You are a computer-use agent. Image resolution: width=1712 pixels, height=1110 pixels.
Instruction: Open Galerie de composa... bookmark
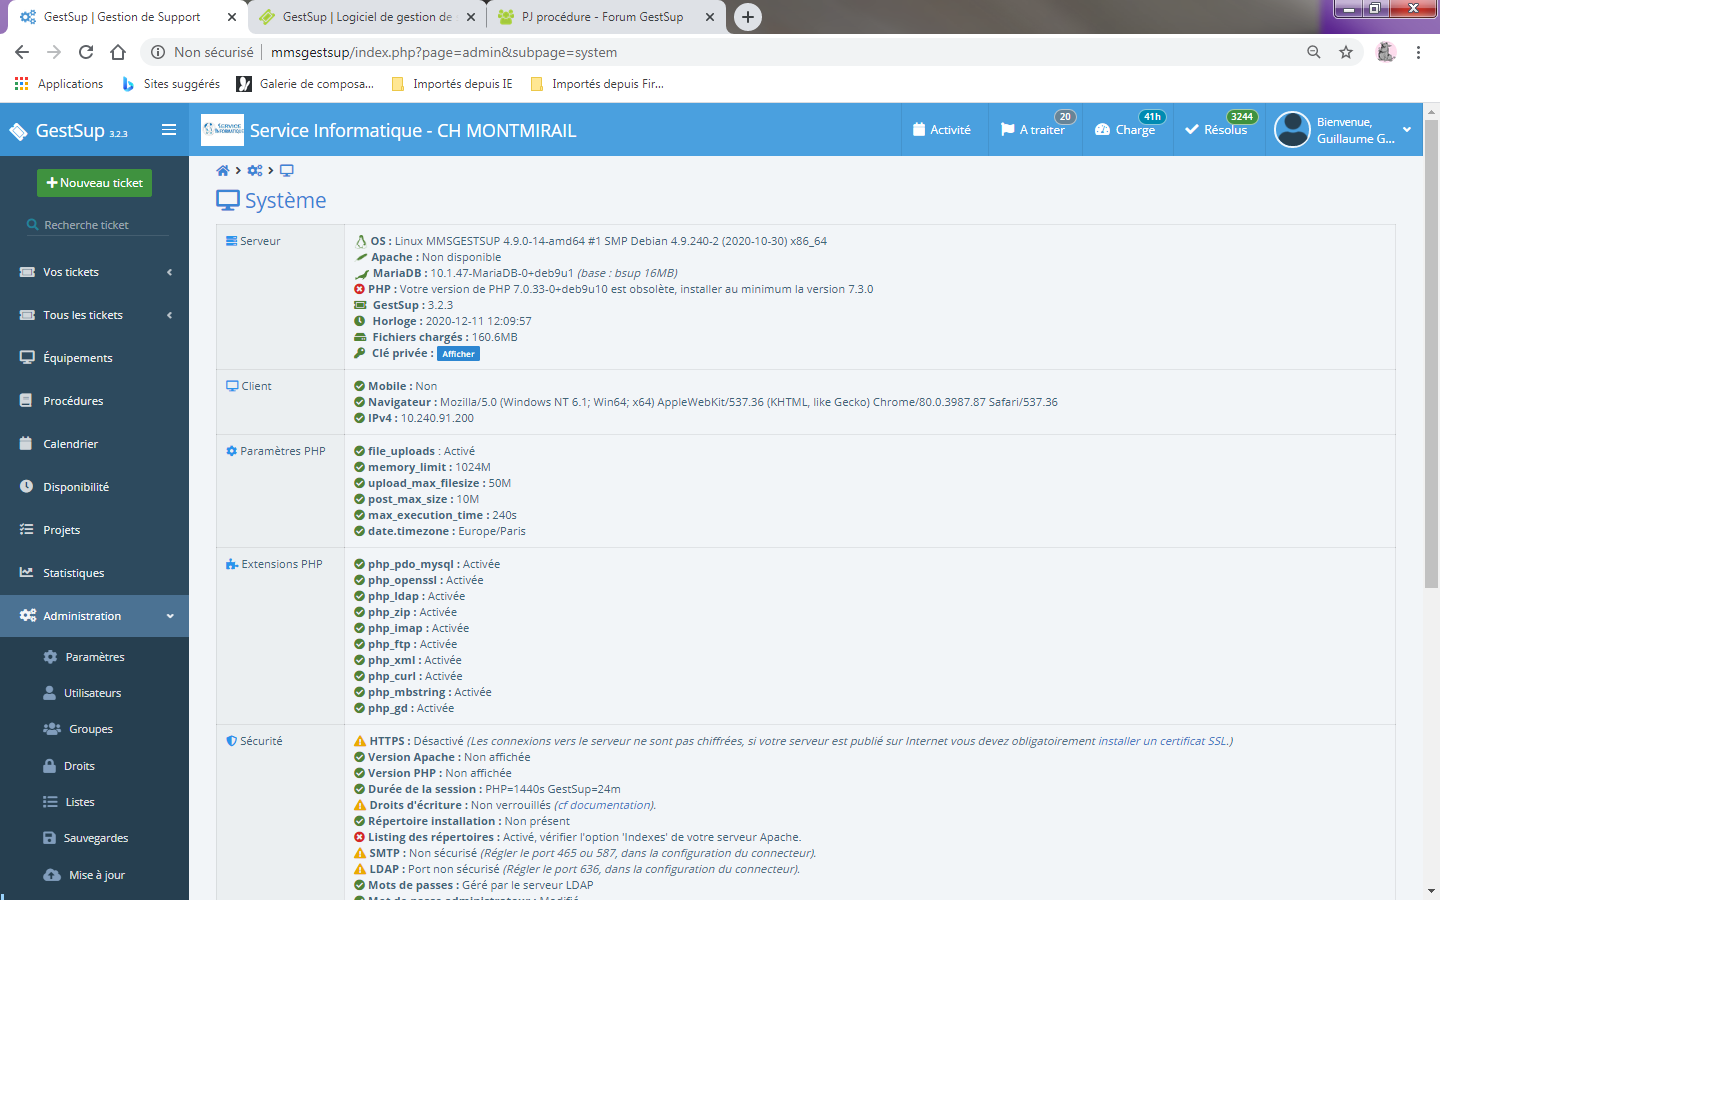(305, 84)
